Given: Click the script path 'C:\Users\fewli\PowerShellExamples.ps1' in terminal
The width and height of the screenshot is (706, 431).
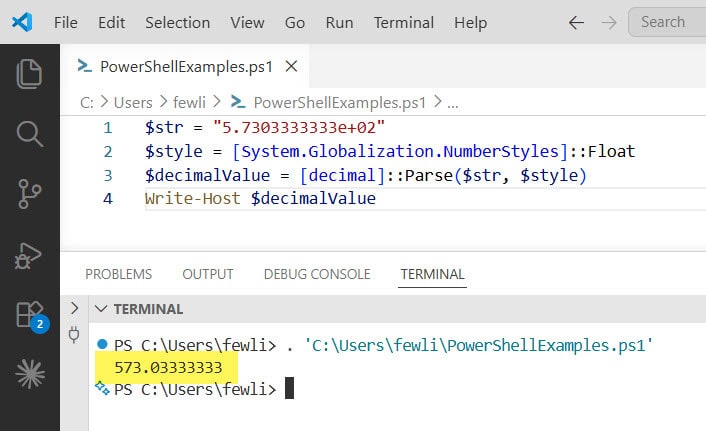Looking at the screenshot, I should click(479, 345).
